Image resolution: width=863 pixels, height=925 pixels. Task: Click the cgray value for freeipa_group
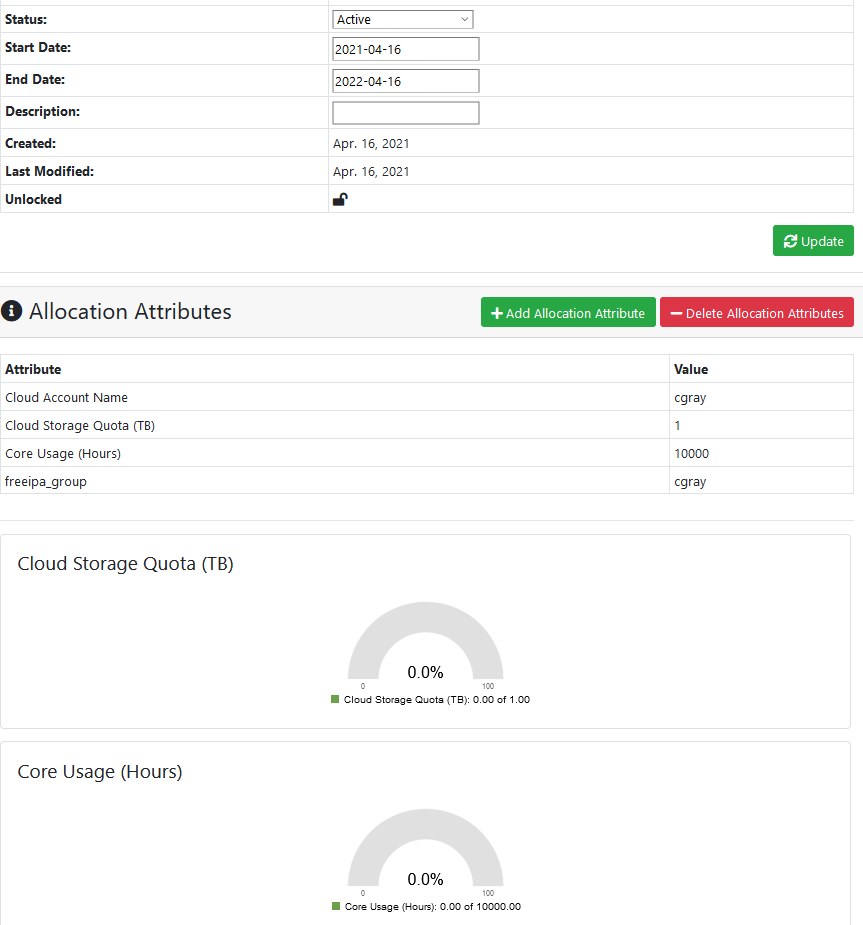[x=690, y=482]
